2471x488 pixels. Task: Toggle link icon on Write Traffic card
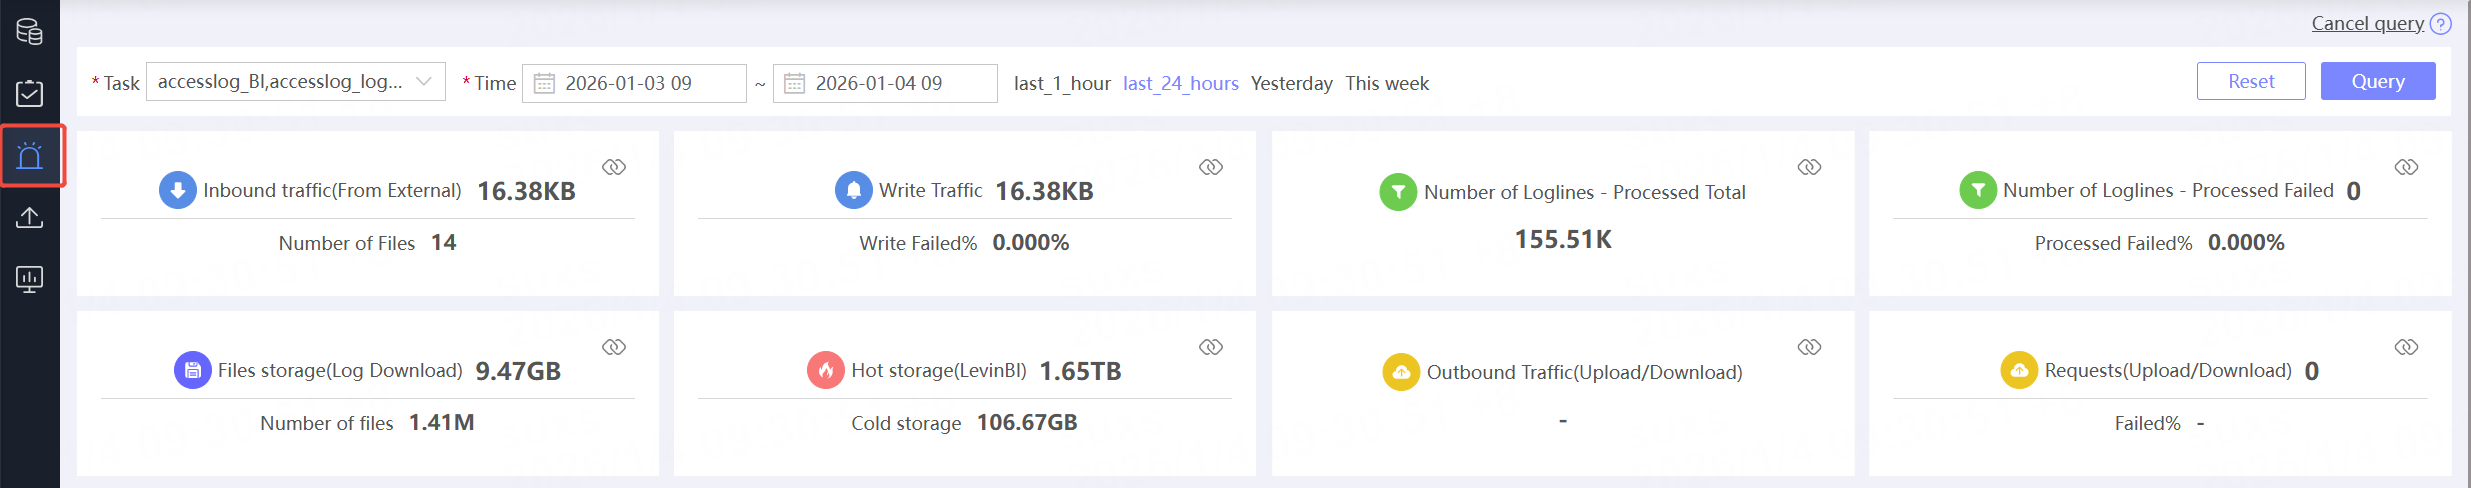(1210, 167)
